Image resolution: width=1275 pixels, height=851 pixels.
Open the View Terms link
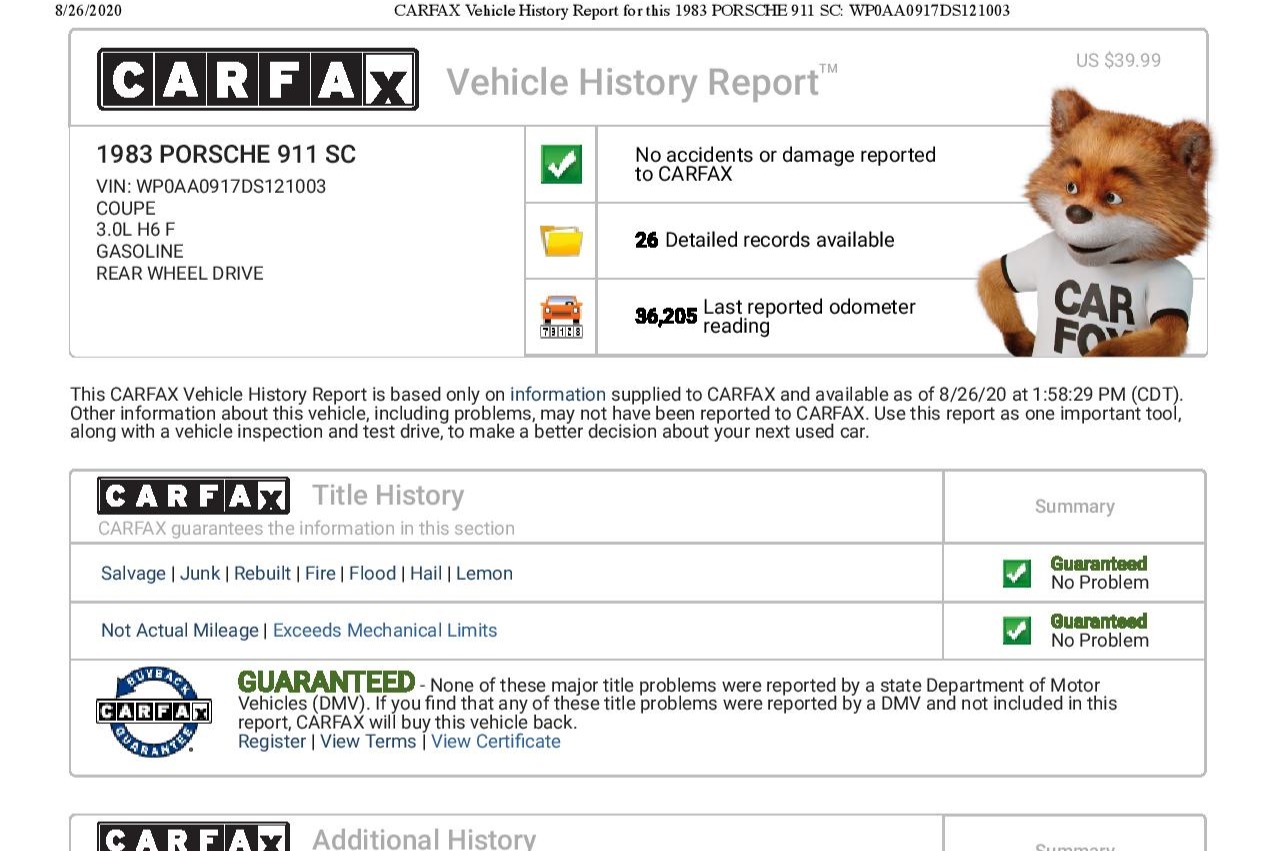coord(368,741)
